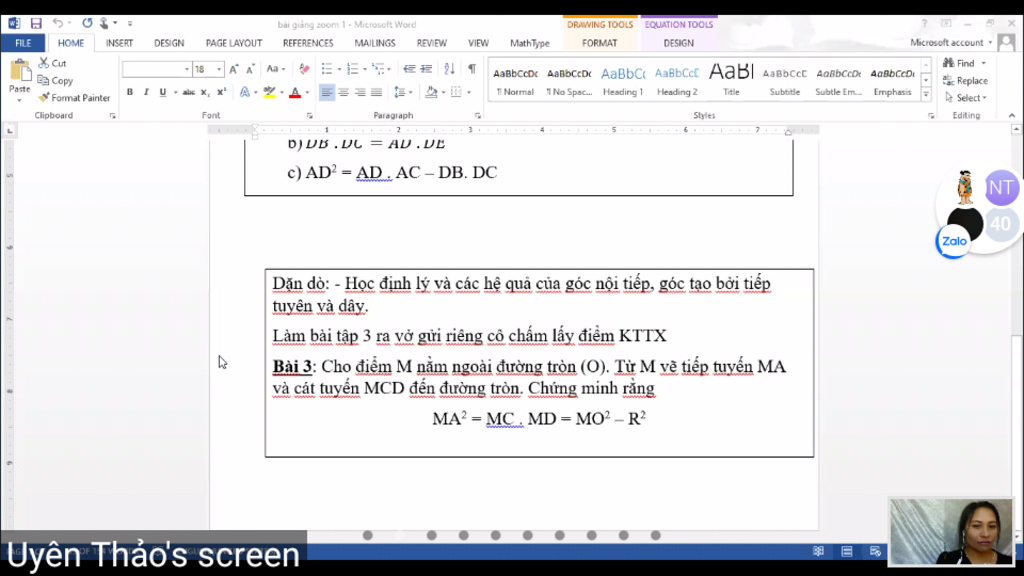Toggle Underline formatting
Image resolution: width=1024 pixels, height=576 pixels.
(163, 92)
